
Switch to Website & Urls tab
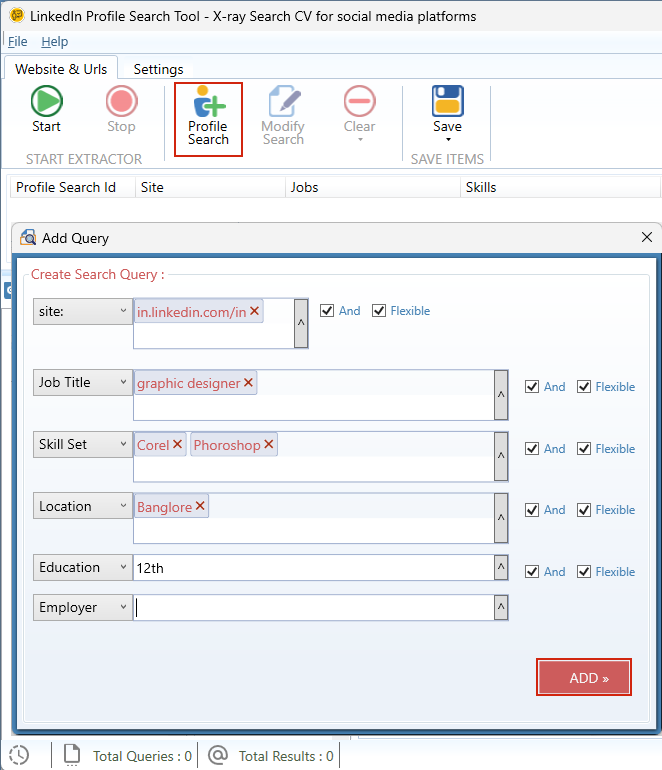pos(61,69)
